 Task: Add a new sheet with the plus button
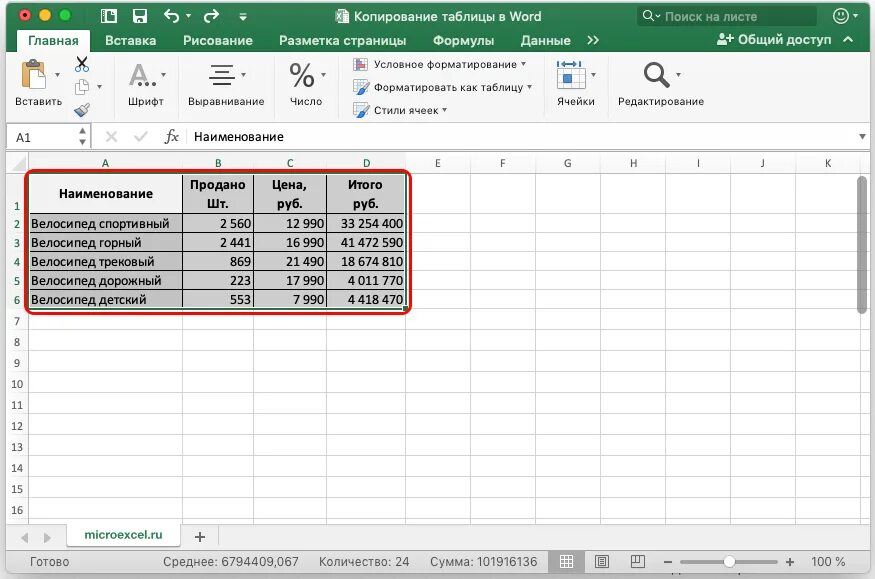click(x=200, y=537)
